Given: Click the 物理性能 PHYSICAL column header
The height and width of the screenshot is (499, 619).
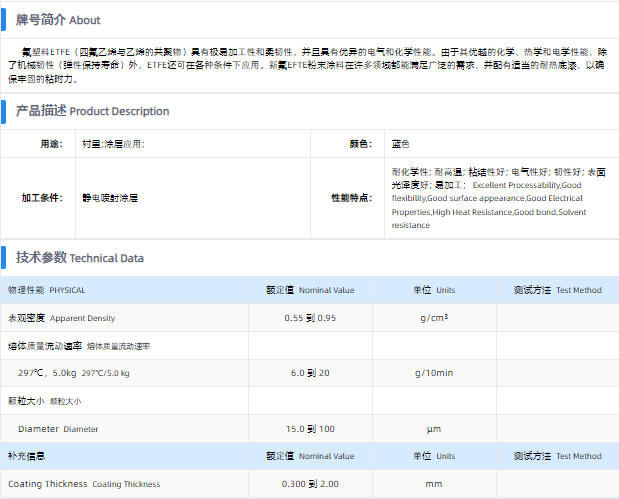Looking at the screenshot, I should click(x=47, y=290).
